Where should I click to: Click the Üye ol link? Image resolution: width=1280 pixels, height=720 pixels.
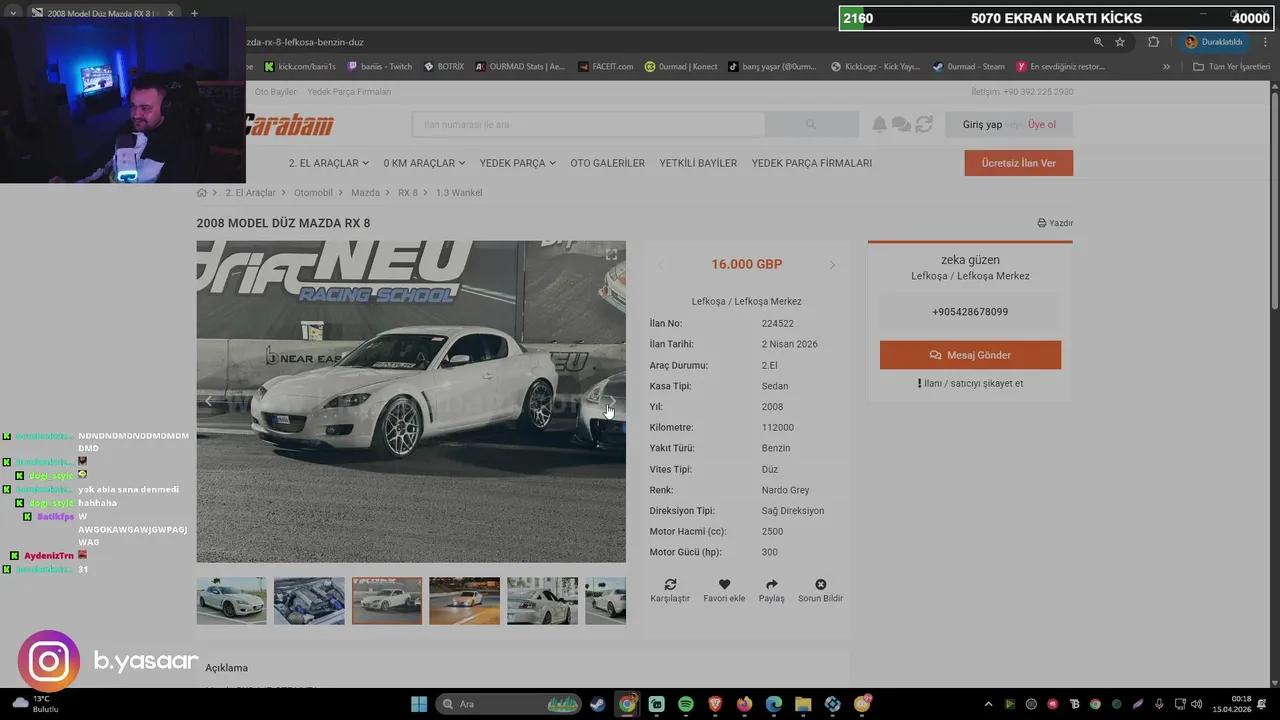point(1042,125)
